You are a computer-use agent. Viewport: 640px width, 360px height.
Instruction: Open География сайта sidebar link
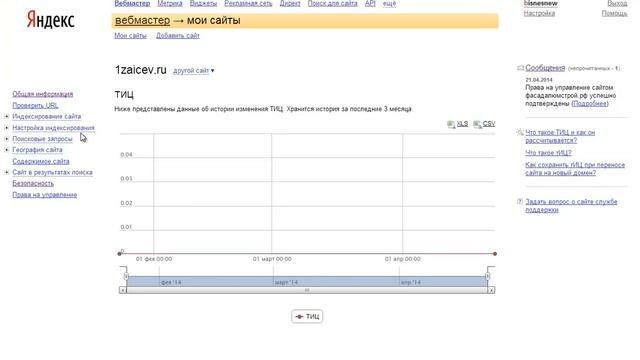tap(37, 150)
